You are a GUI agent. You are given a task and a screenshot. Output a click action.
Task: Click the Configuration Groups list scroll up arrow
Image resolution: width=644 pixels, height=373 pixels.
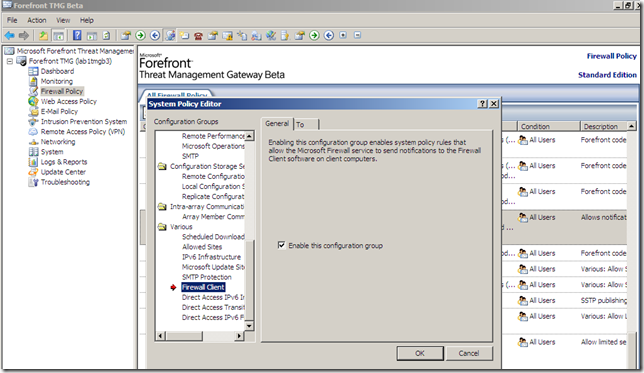(249, 136)
